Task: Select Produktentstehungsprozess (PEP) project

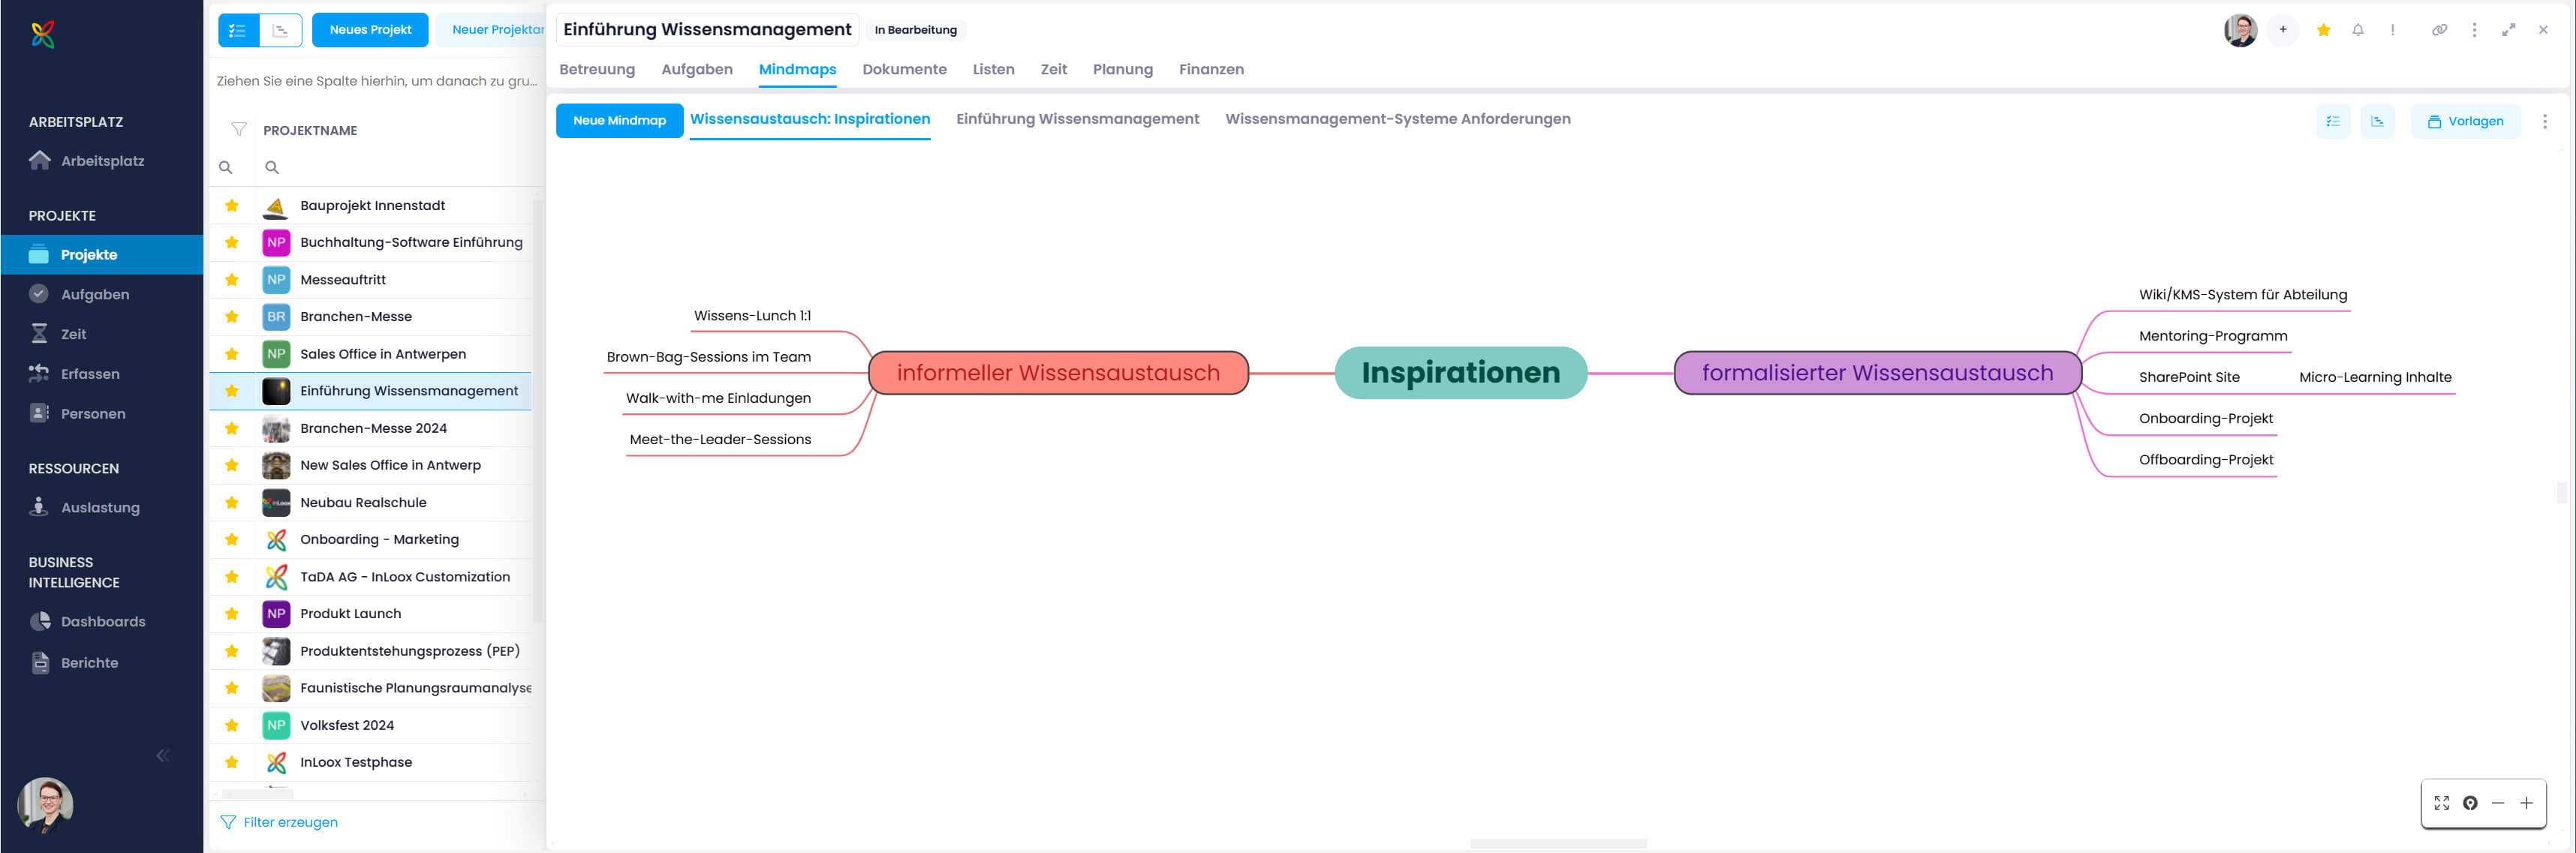Action: [410, 651]
